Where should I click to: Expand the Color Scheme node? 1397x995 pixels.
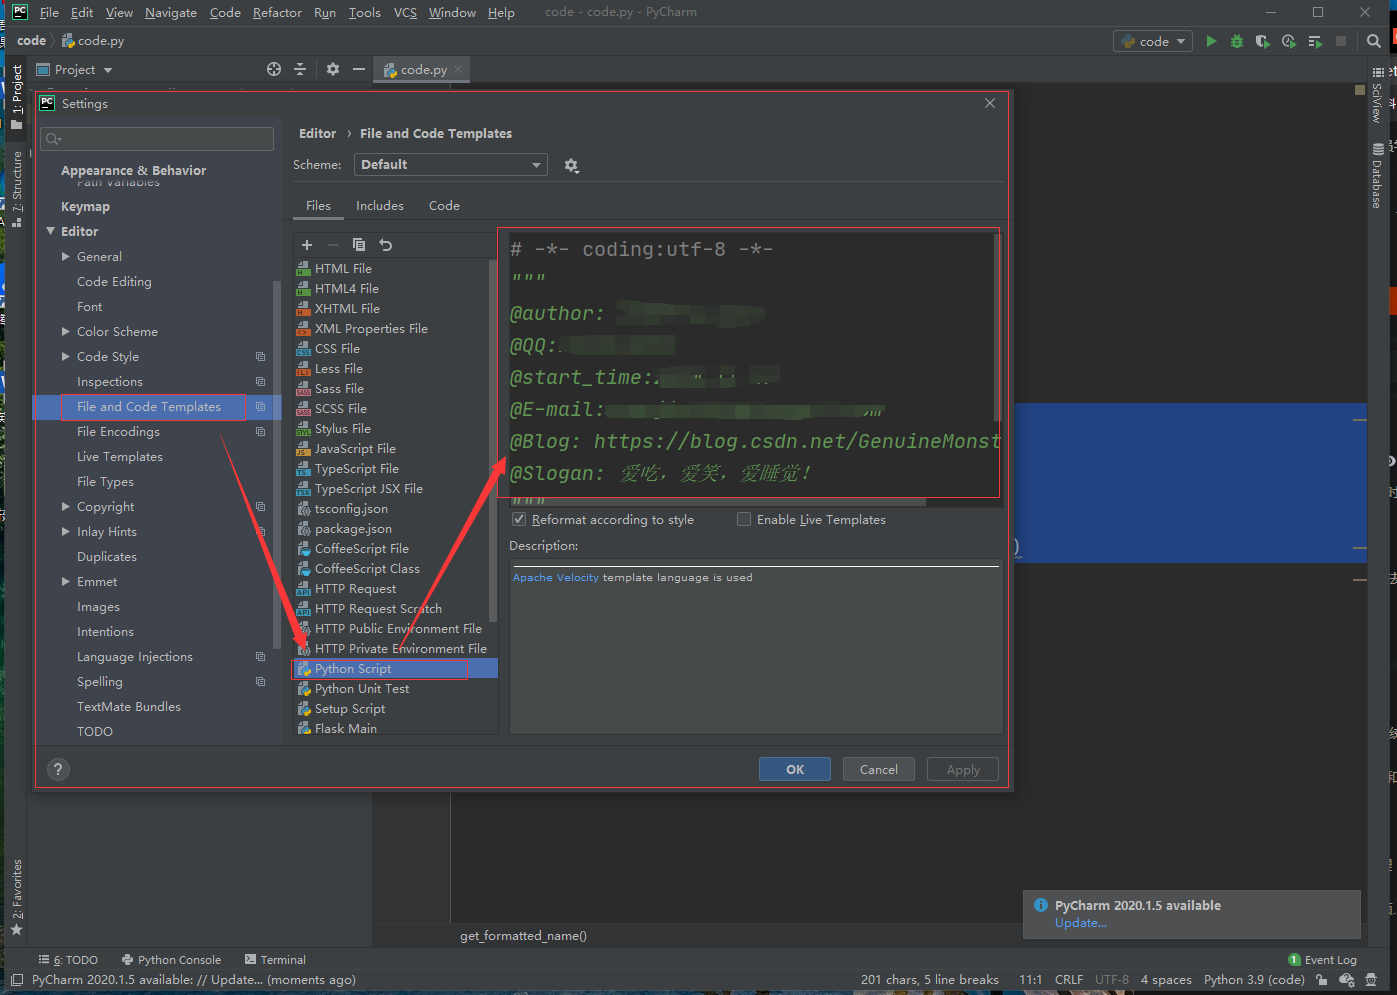(66, 332)
